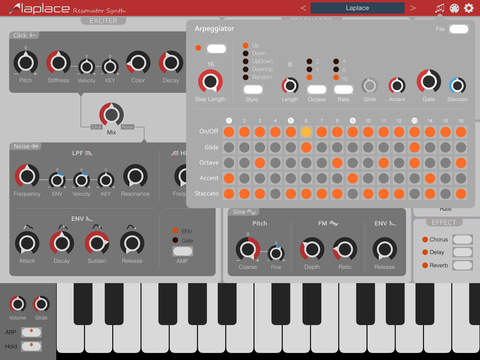Disable Accent on step 9

tap(352, 178)
